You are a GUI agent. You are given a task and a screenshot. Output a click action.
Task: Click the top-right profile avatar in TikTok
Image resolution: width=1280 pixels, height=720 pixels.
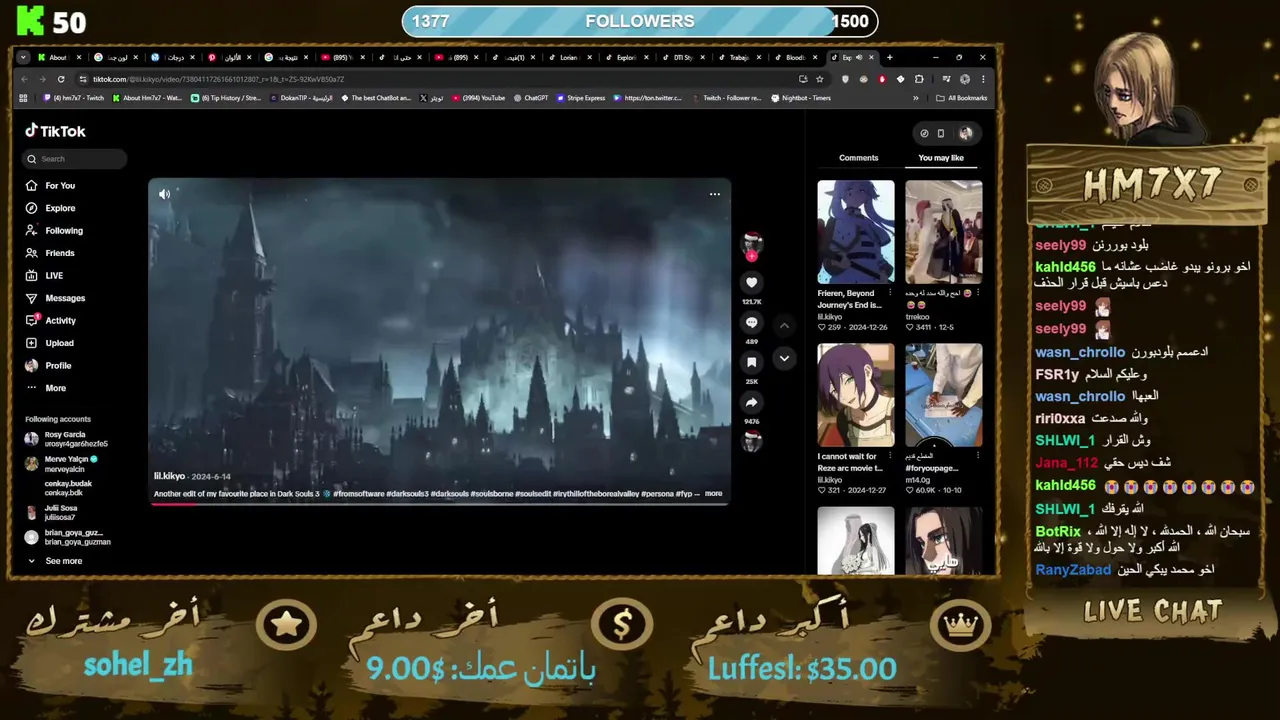965,133
